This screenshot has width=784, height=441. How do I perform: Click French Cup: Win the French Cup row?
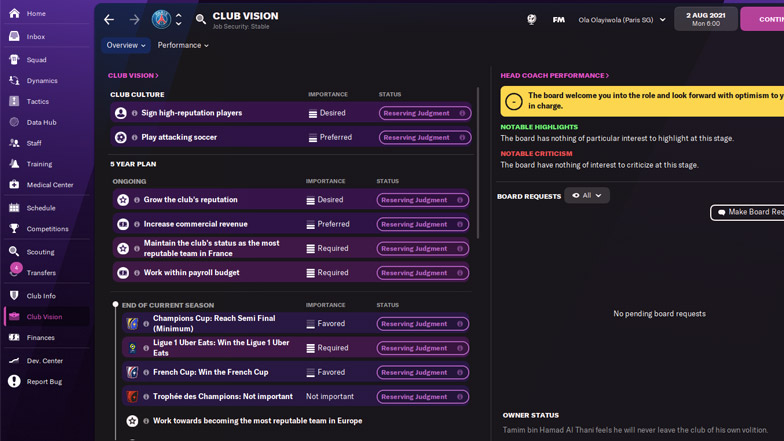(296, 372)
